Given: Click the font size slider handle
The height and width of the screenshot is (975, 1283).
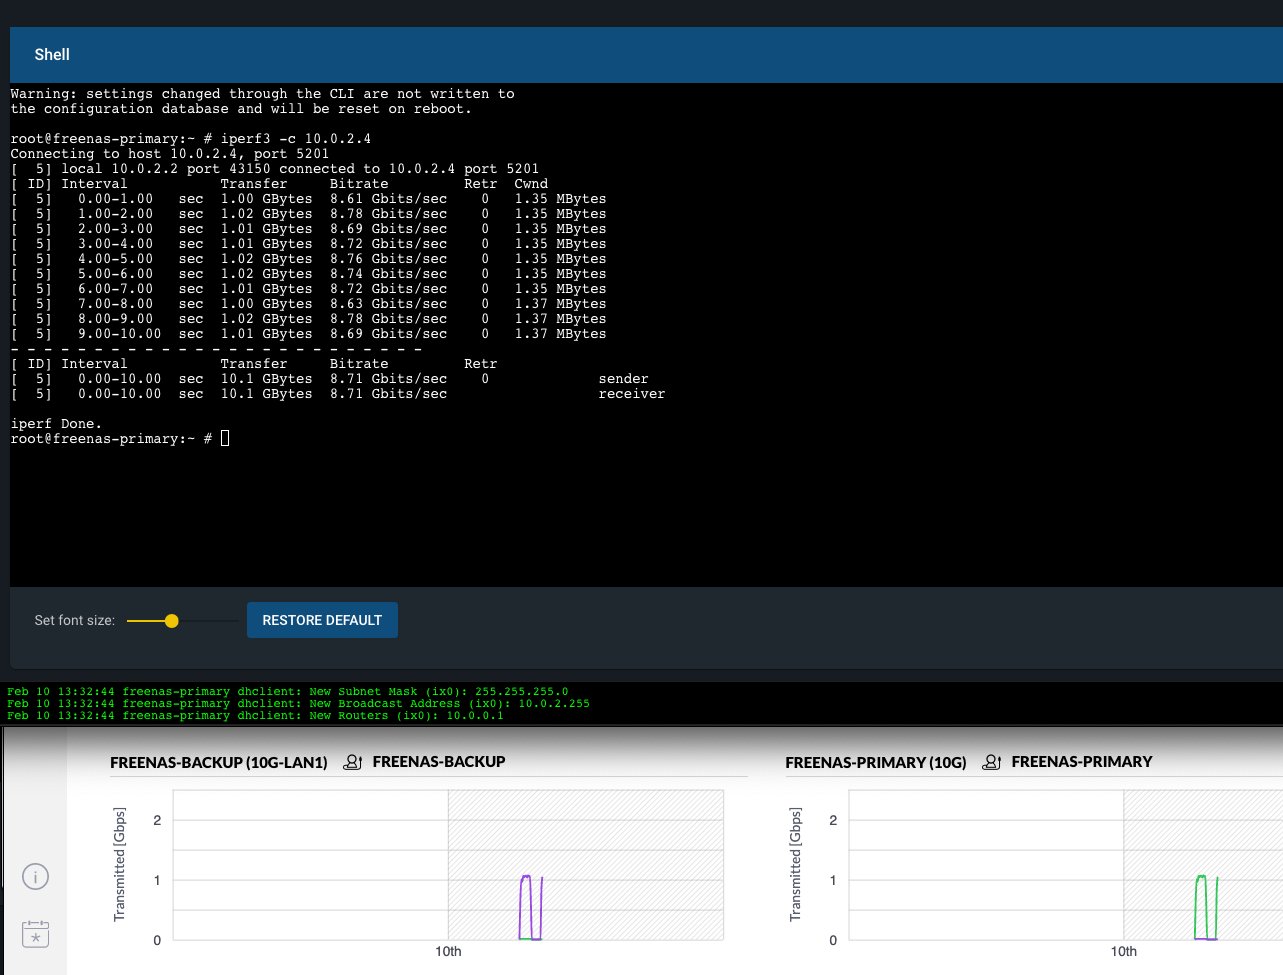Looking at the screenshot, I should (172, 621).
